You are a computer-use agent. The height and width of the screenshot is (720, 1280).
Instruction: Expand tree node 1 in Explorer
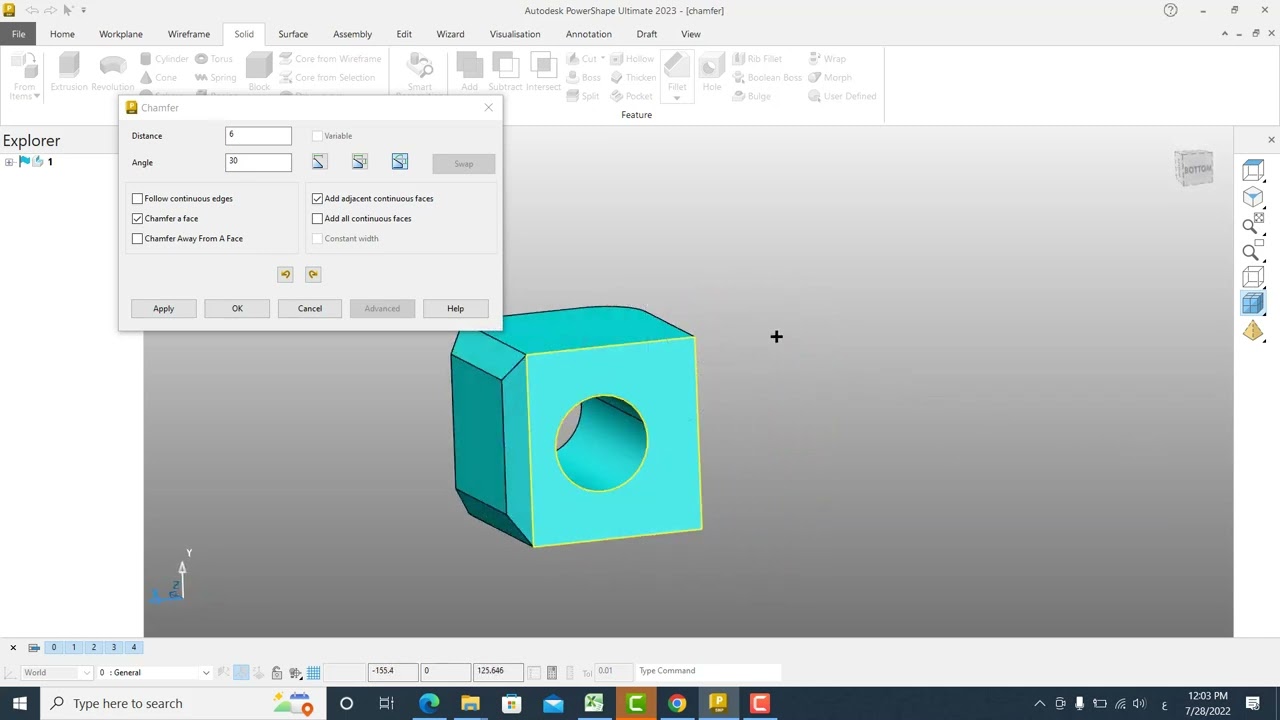point(9,162)
